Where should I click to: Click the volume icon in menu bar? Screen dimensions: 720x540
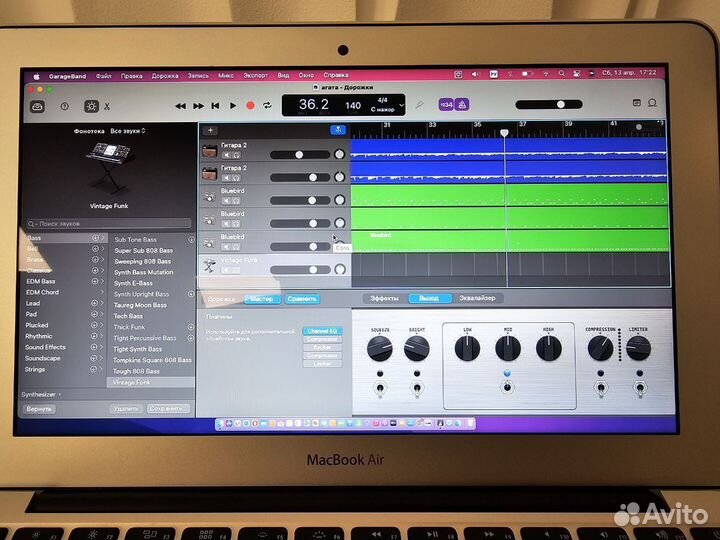click(x=475, y=74)
